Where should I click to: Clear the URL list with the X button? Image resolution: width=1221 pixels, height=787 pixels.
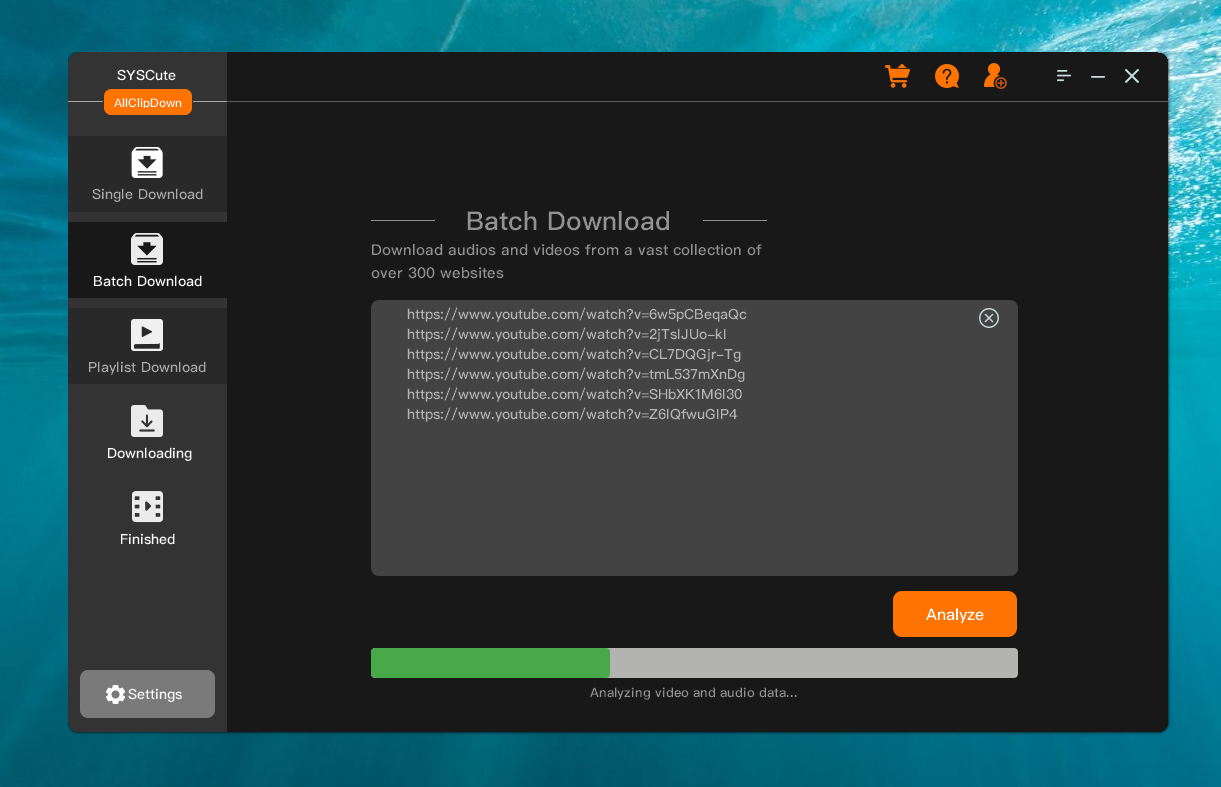pos(988,318)
